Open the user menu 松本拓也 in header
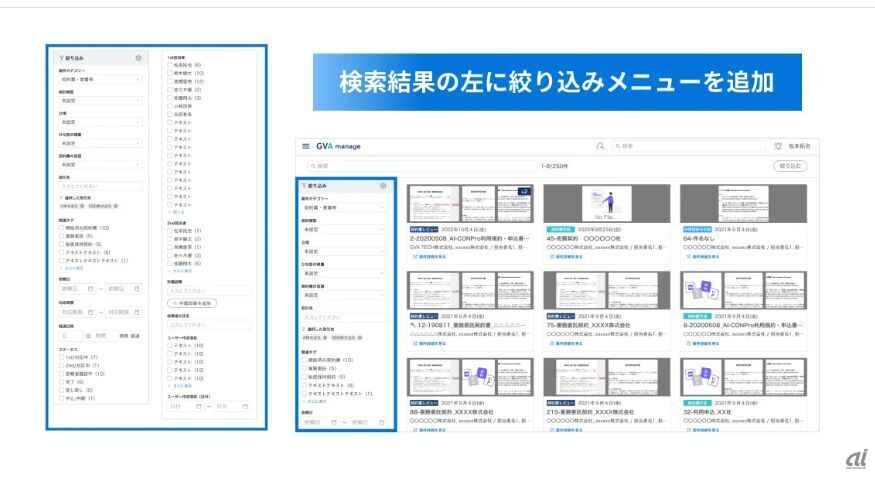875x477 pixels. pyautogui.click(x=799, y=146)
